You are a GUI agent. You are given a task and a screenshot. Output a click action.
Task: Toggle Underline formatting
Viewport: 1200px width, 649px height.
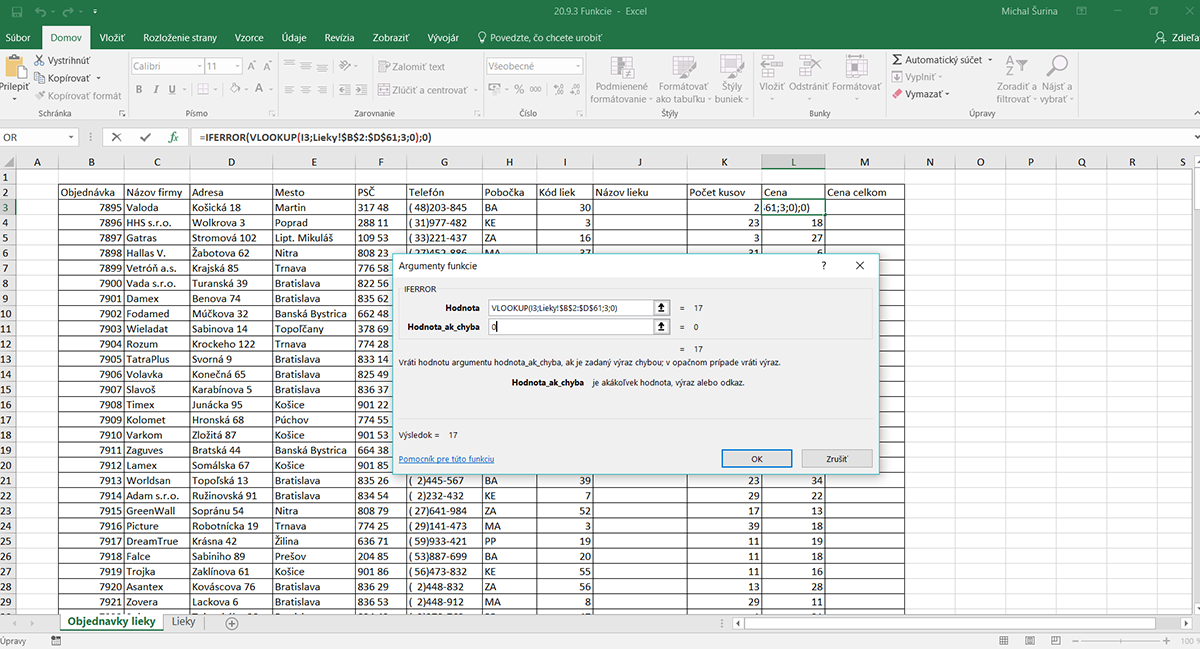click(x=174, y=90)
